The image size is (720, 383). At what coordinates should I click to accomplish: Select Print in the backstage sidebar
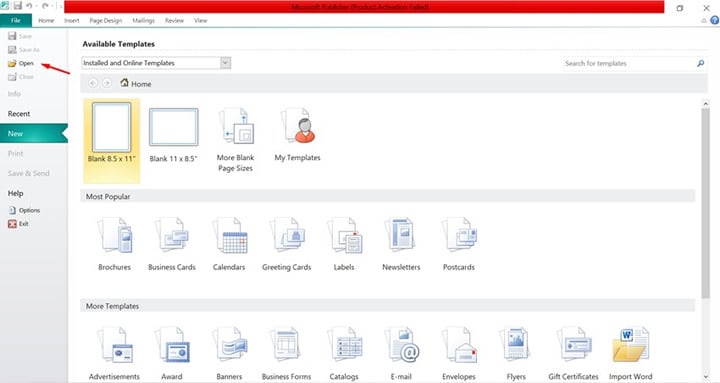click(x=16, y=153)
